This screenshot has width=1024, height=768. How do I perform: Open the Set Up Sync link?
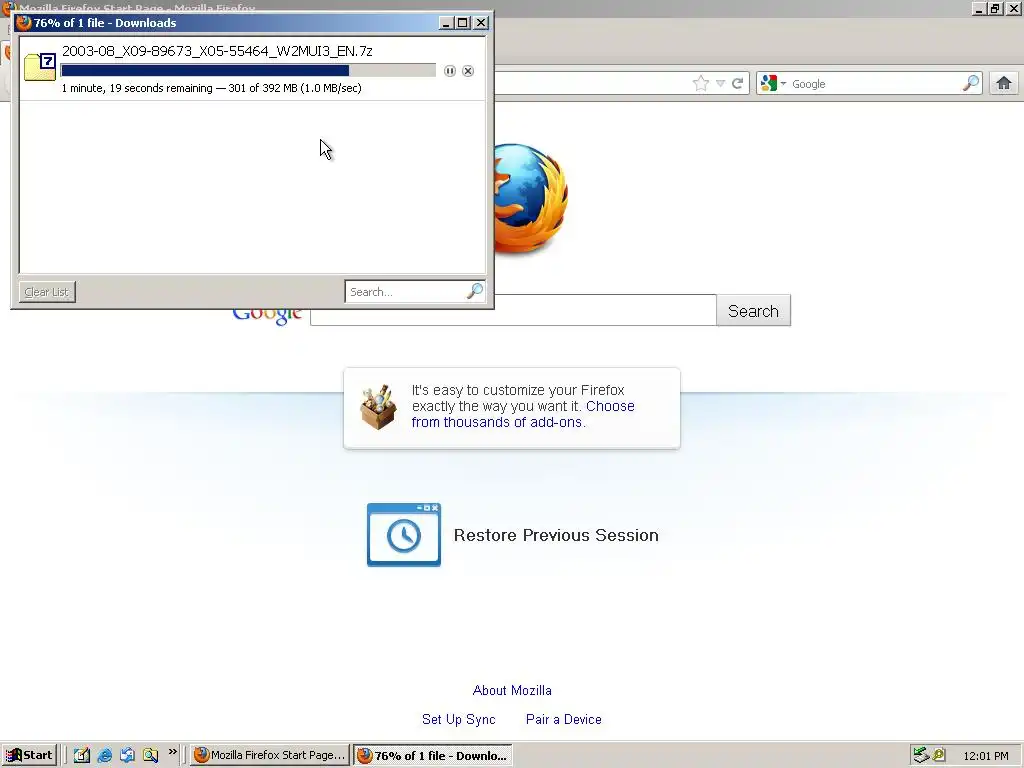(x=458, y=719)
